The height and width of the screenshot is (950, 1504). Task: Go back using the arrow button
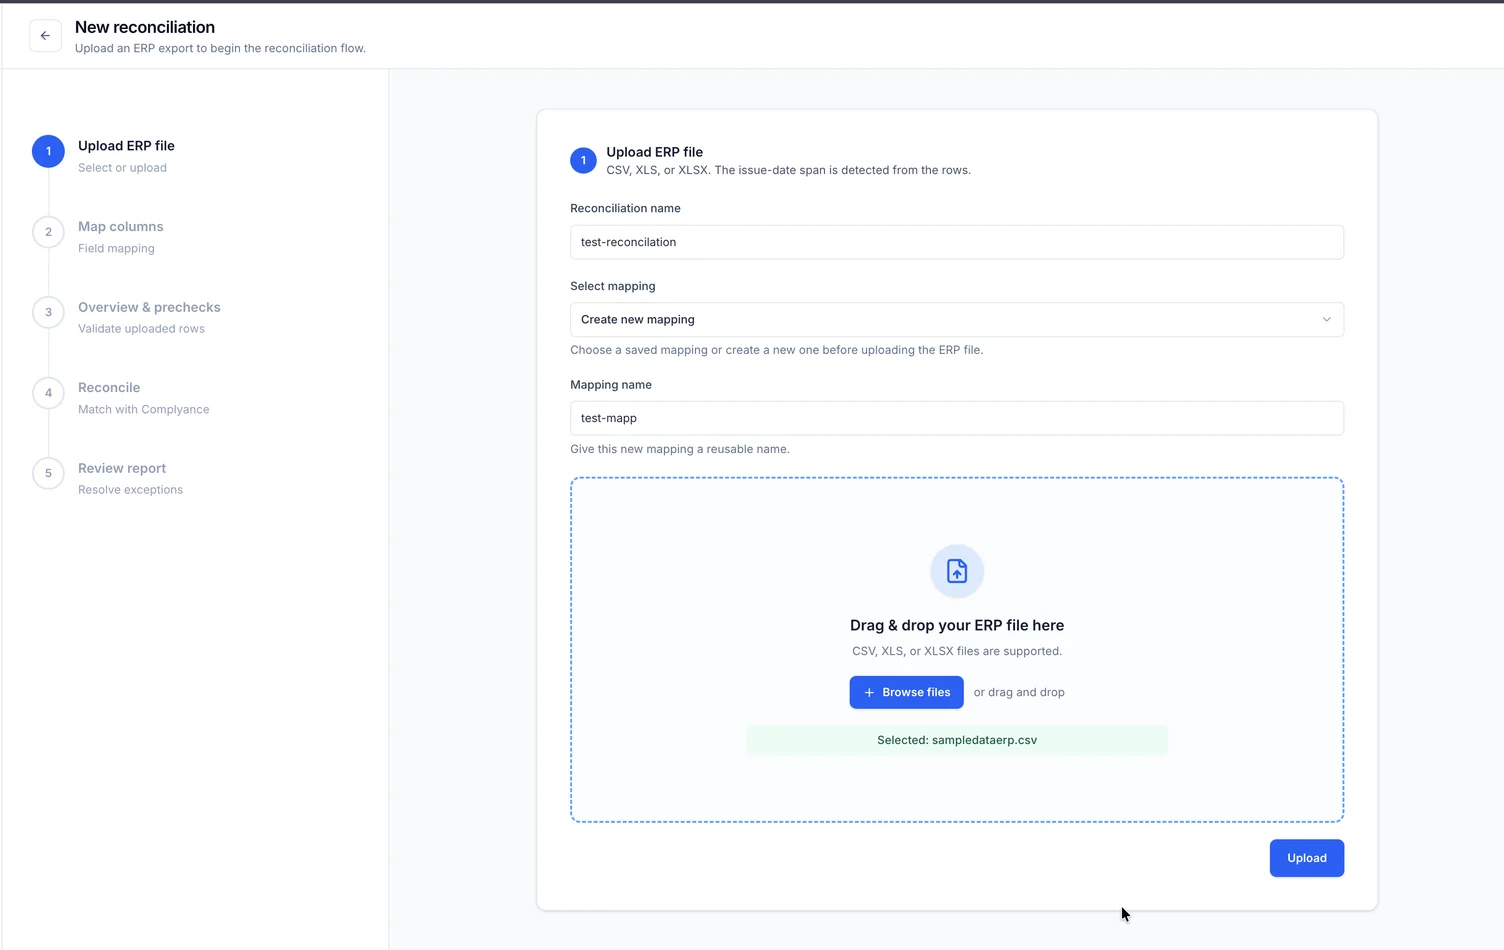45,36
